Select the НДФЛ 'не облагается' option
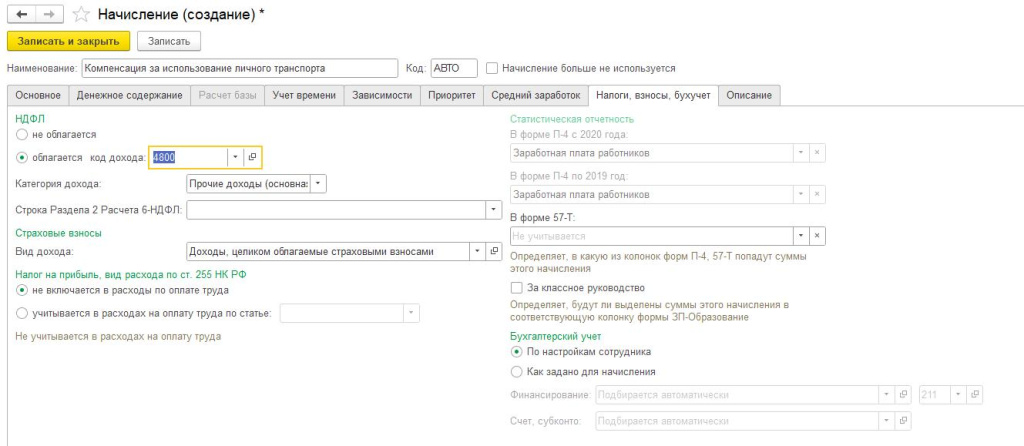Image resolution: width=1024 pixels, height=446 pixels. pos(22,133)
